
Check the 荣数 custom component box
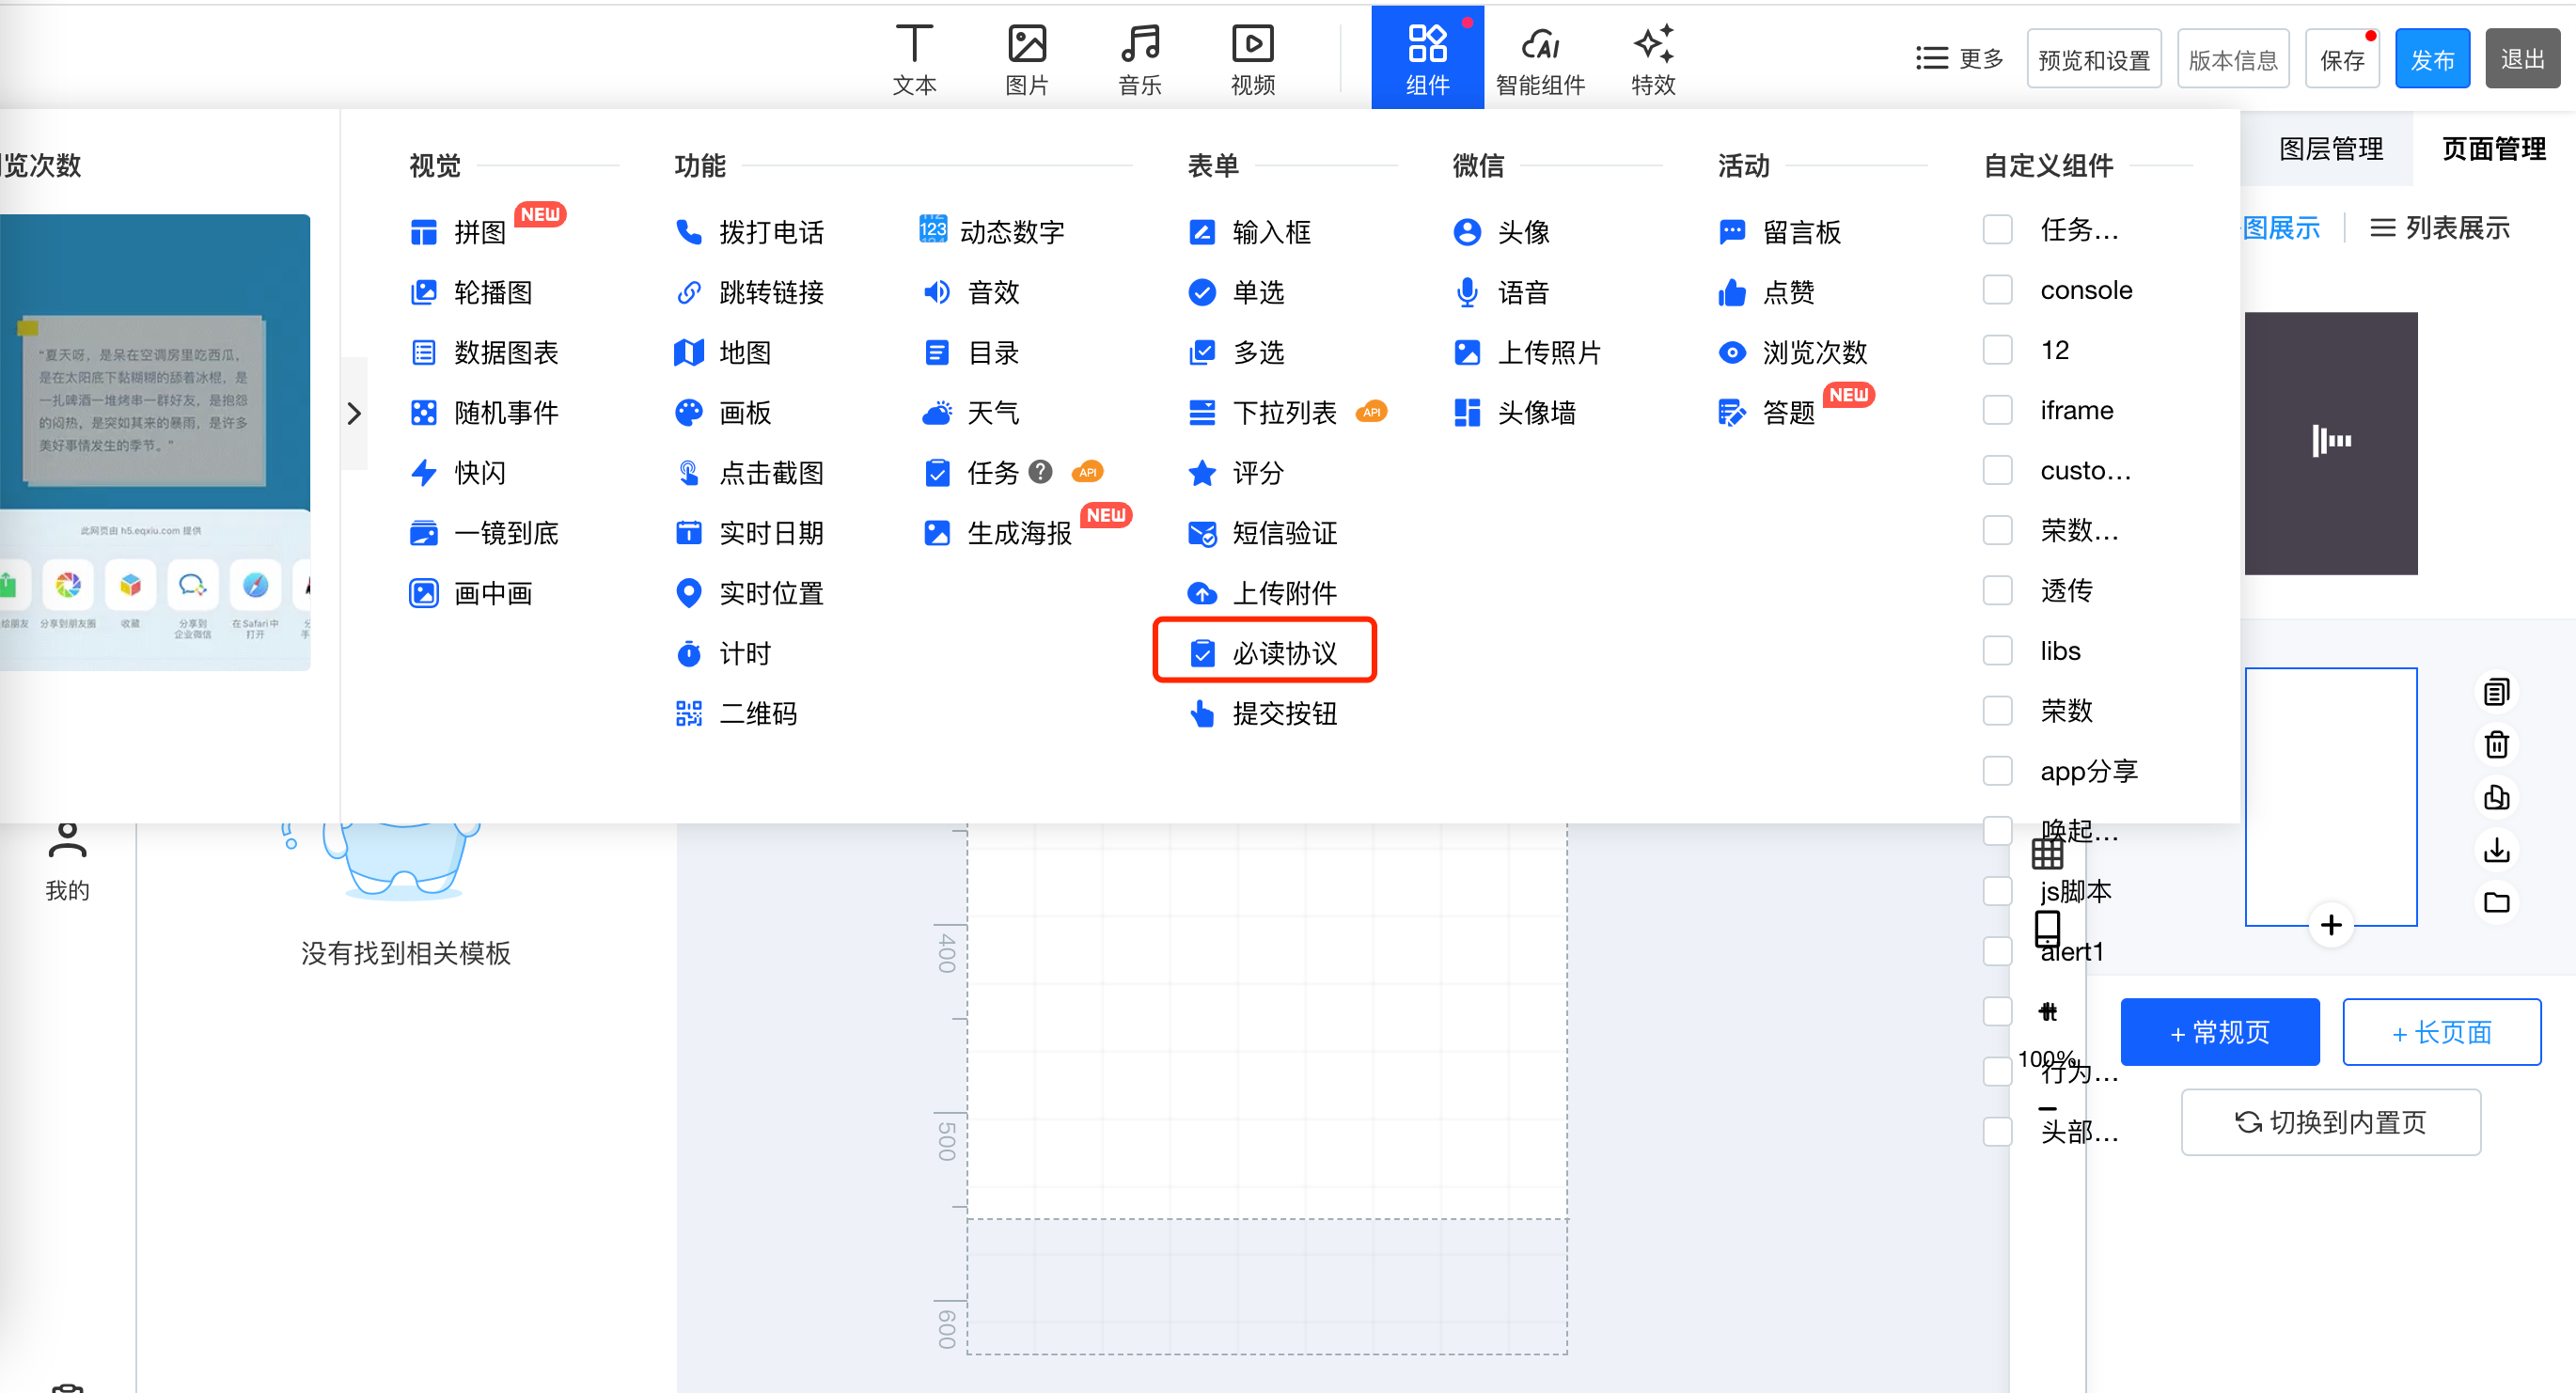(1997, 710)
